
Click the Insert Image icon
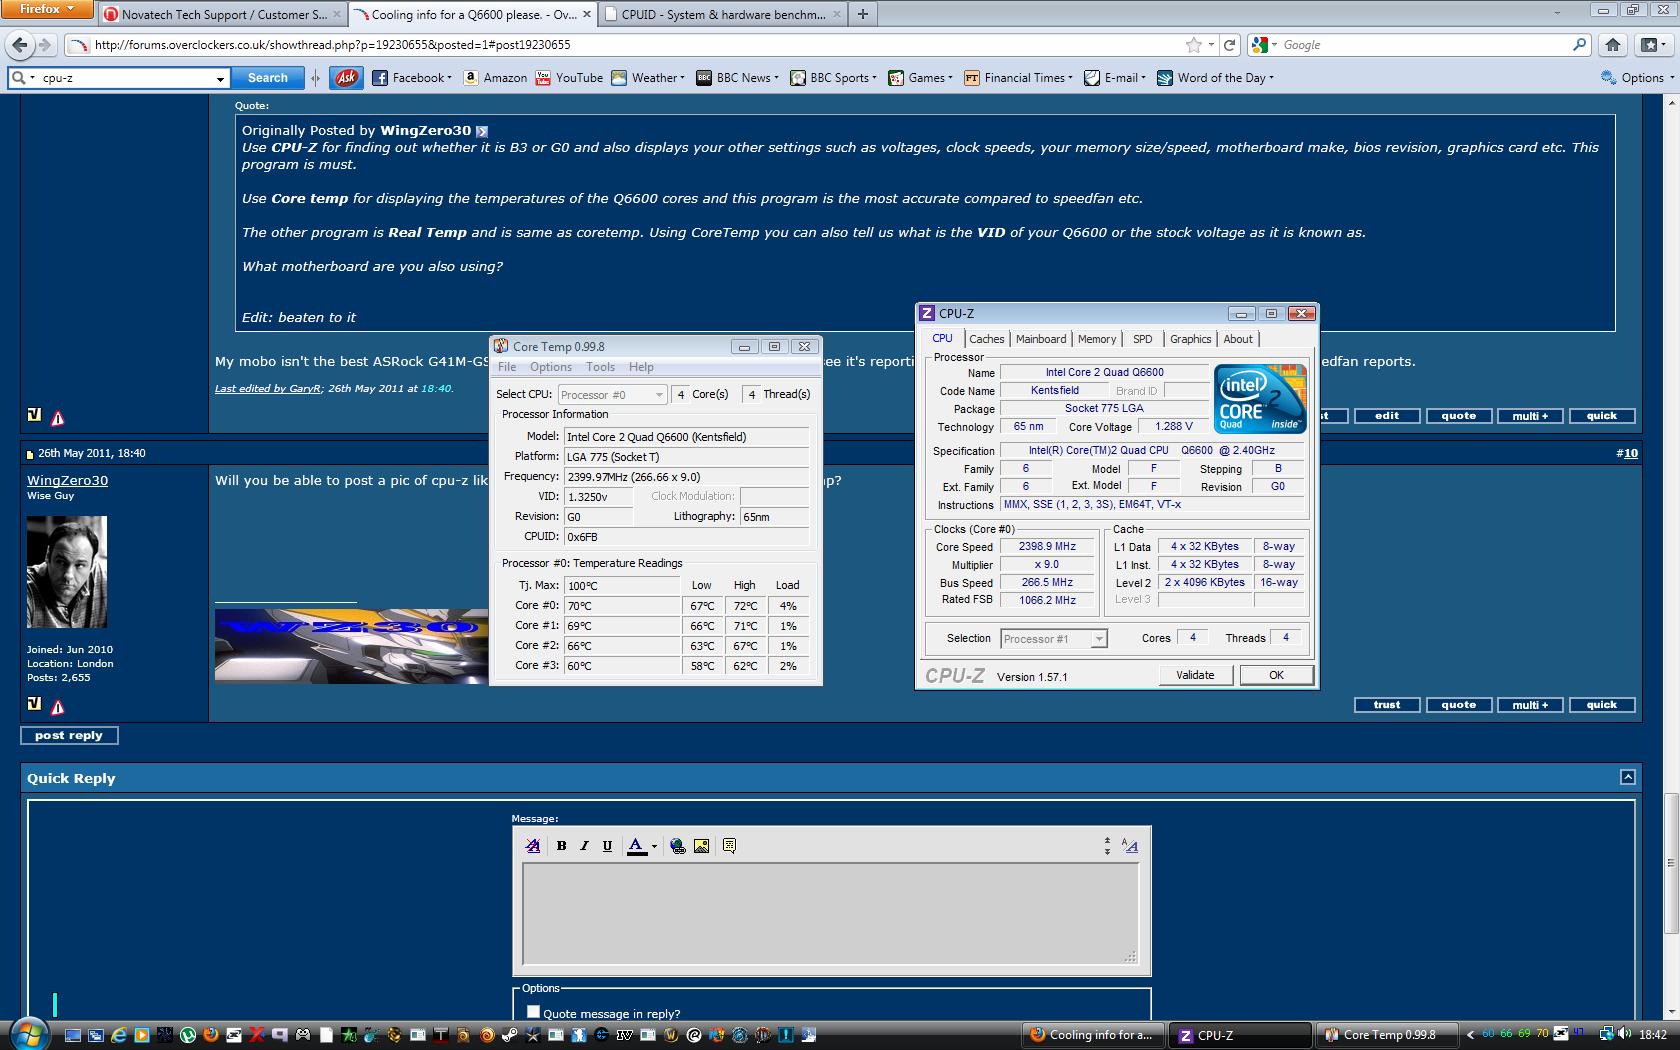click(702, 846)
